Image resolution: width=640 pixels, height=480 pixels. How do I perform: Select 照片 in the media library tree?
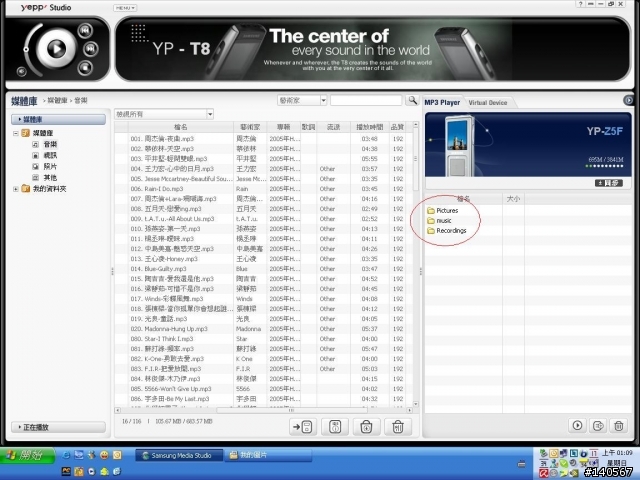[50, 167]
